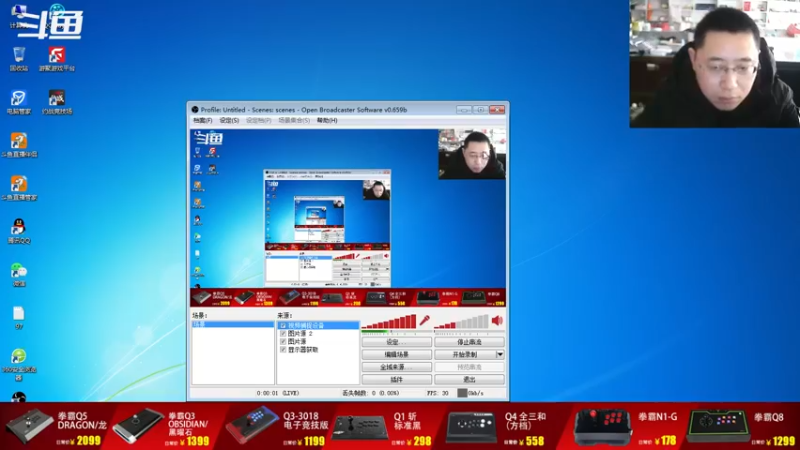Click the 0:00:01 (LIVE) status text
This screenshot has height=450, width=800.
[x=278, y=393]
